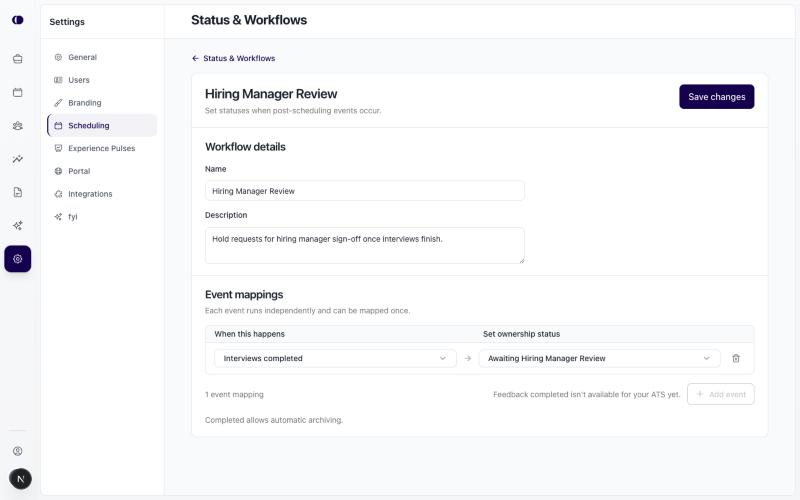Open Portal settings

[102, 171]
